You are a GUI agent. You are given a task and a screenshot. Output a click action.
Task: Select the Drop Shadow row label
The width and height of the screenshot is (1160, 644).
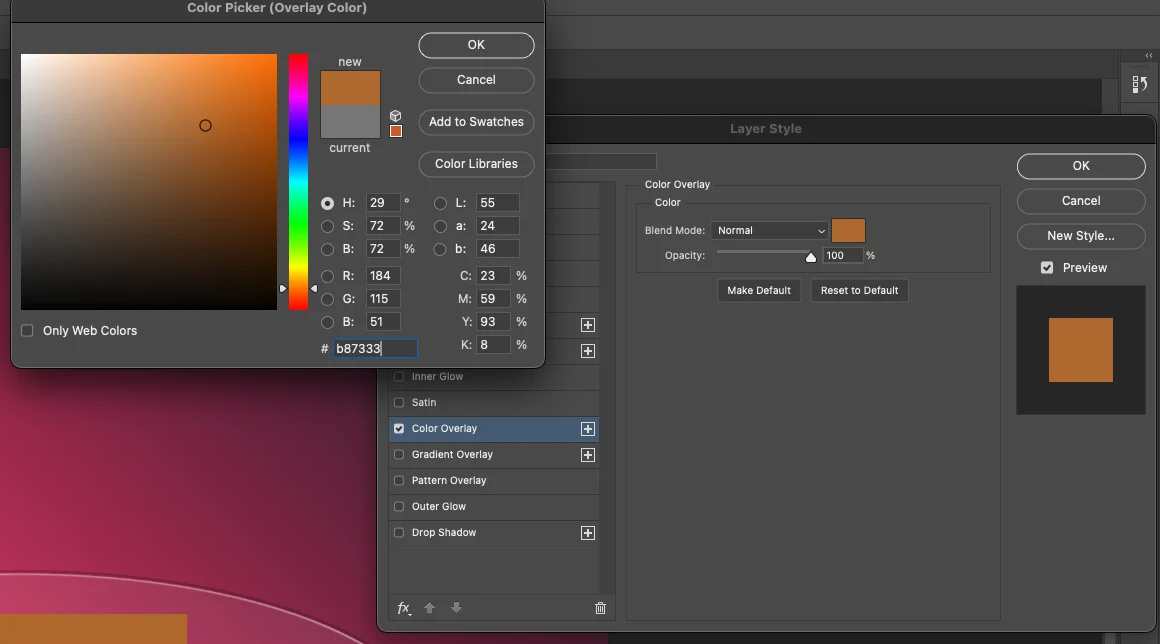pos(444,532)
